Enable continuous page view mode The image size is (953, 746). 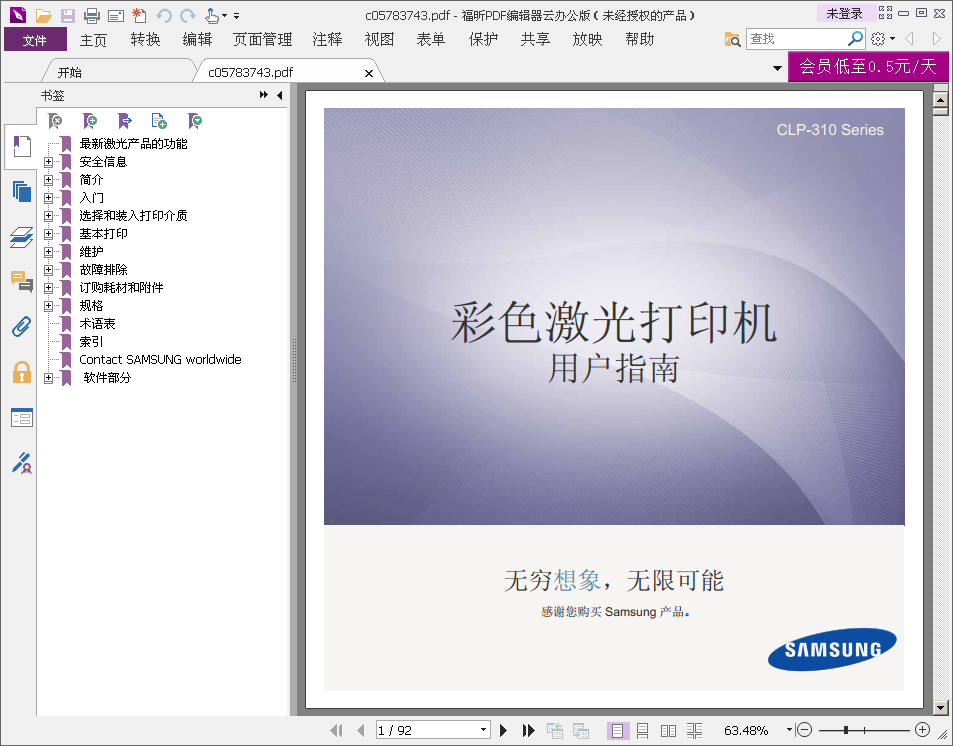point(642,730)
